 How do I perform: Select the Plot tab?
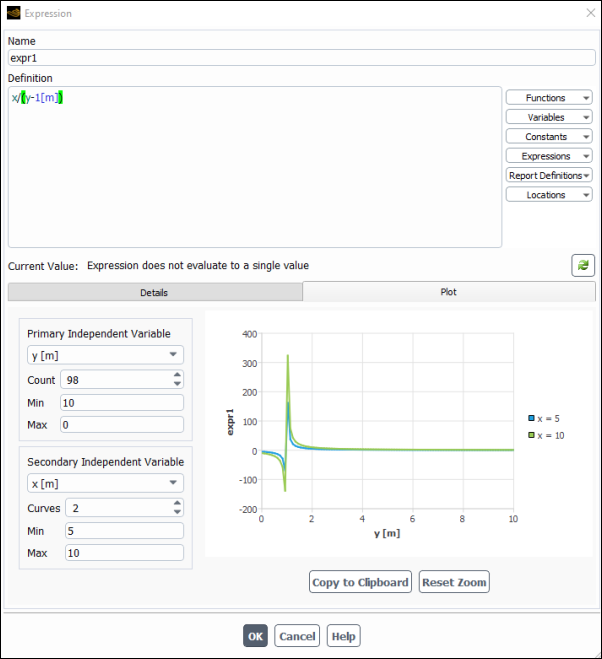point(449,292)
